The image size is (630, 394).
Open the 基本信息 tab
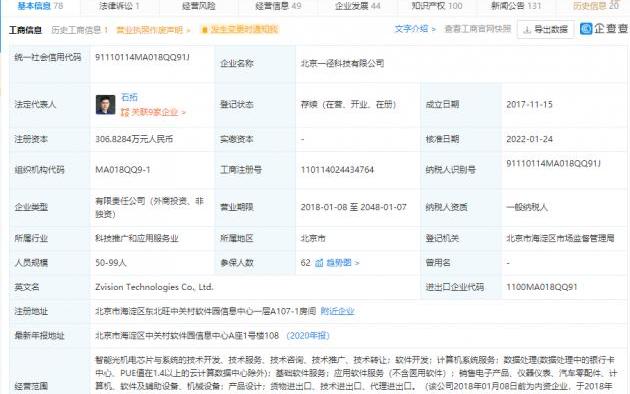click(x=40, y=6)
